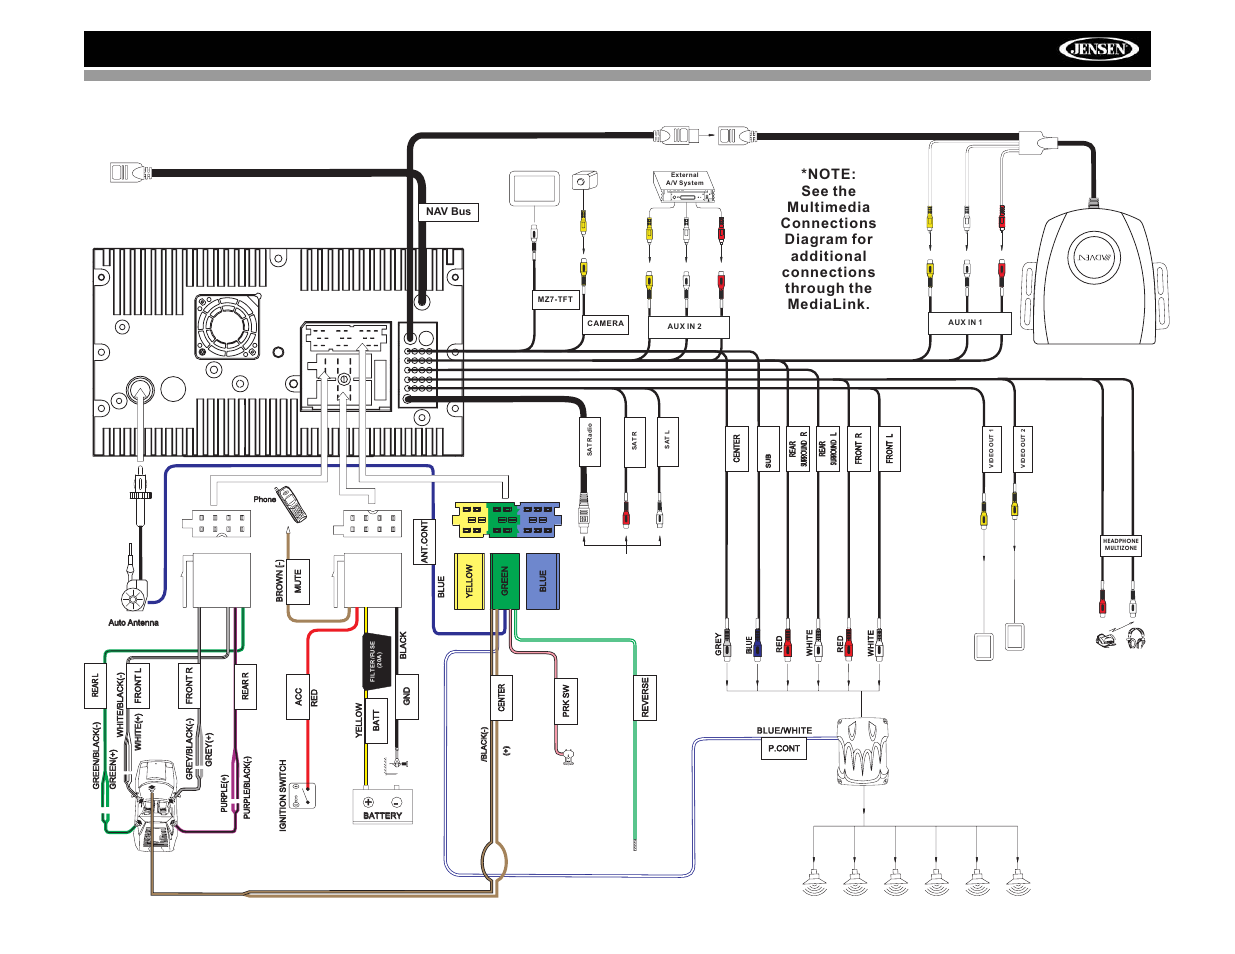Click the auto antenna motor icon

click(x=134, y=597)
